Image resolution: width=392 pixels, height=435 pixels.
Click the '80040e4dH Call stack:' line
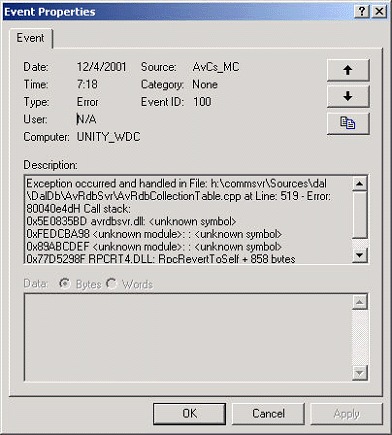tap(79, 209)
